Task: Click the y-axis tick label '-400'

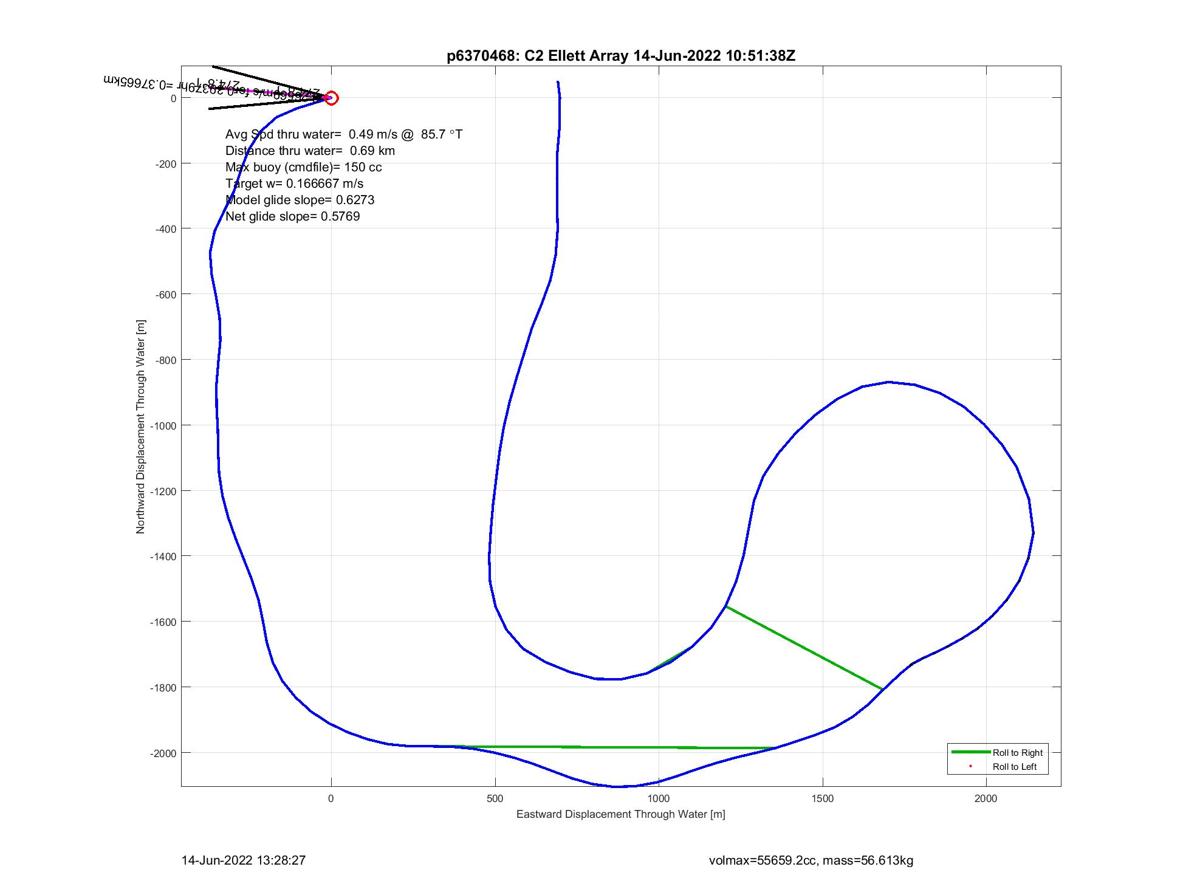Action: point(164,229)
